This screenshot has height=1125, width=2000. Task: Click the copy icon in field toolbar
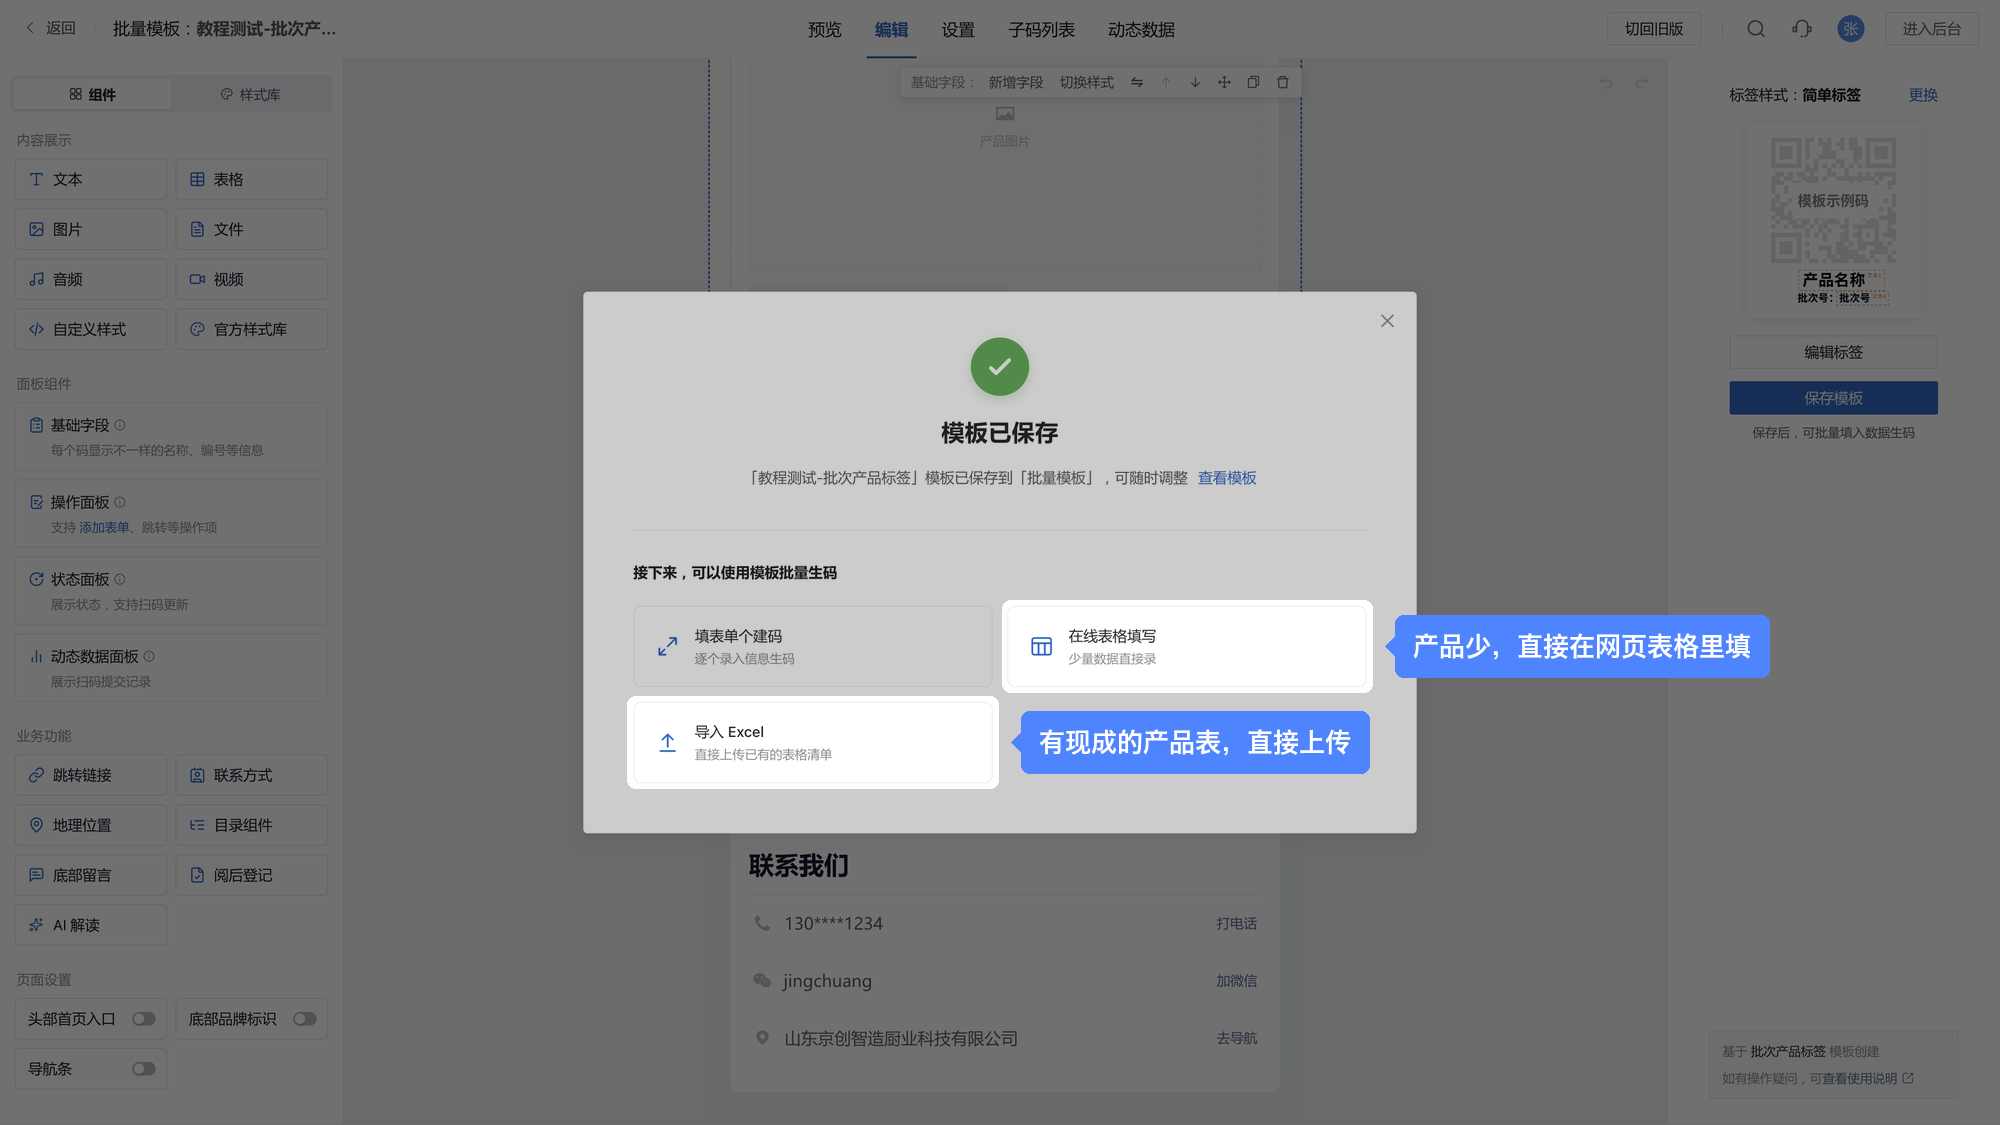1253,82
